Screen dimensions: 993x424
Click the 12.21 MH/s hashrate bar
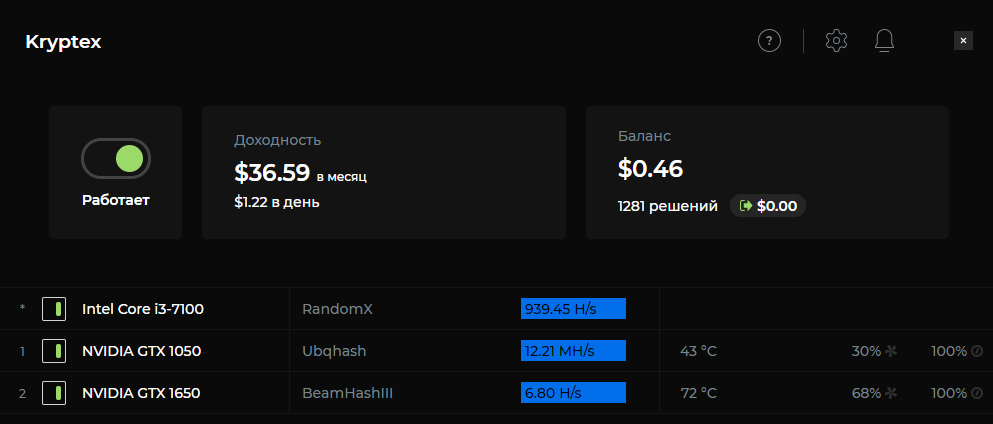click(573, 351)
